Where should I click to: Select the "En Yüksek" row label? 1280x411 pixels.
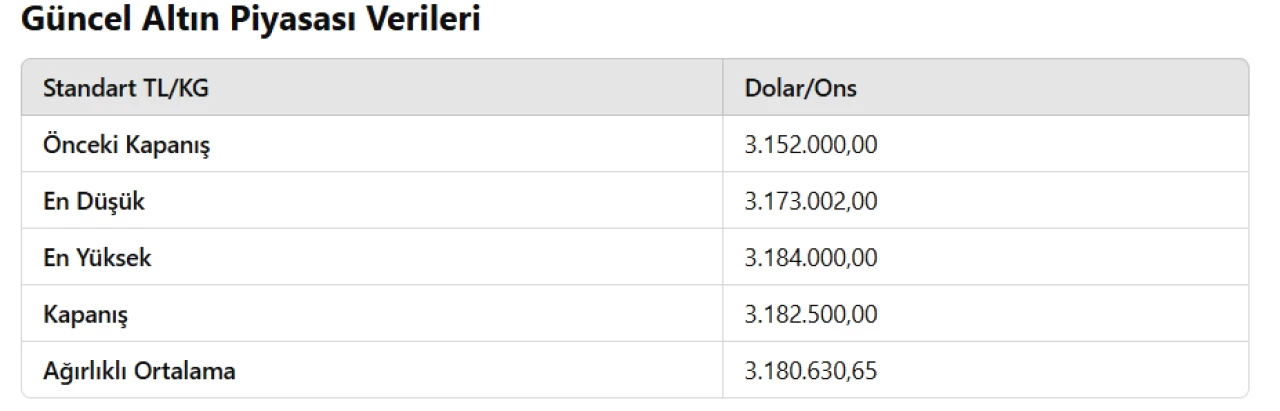97,258
